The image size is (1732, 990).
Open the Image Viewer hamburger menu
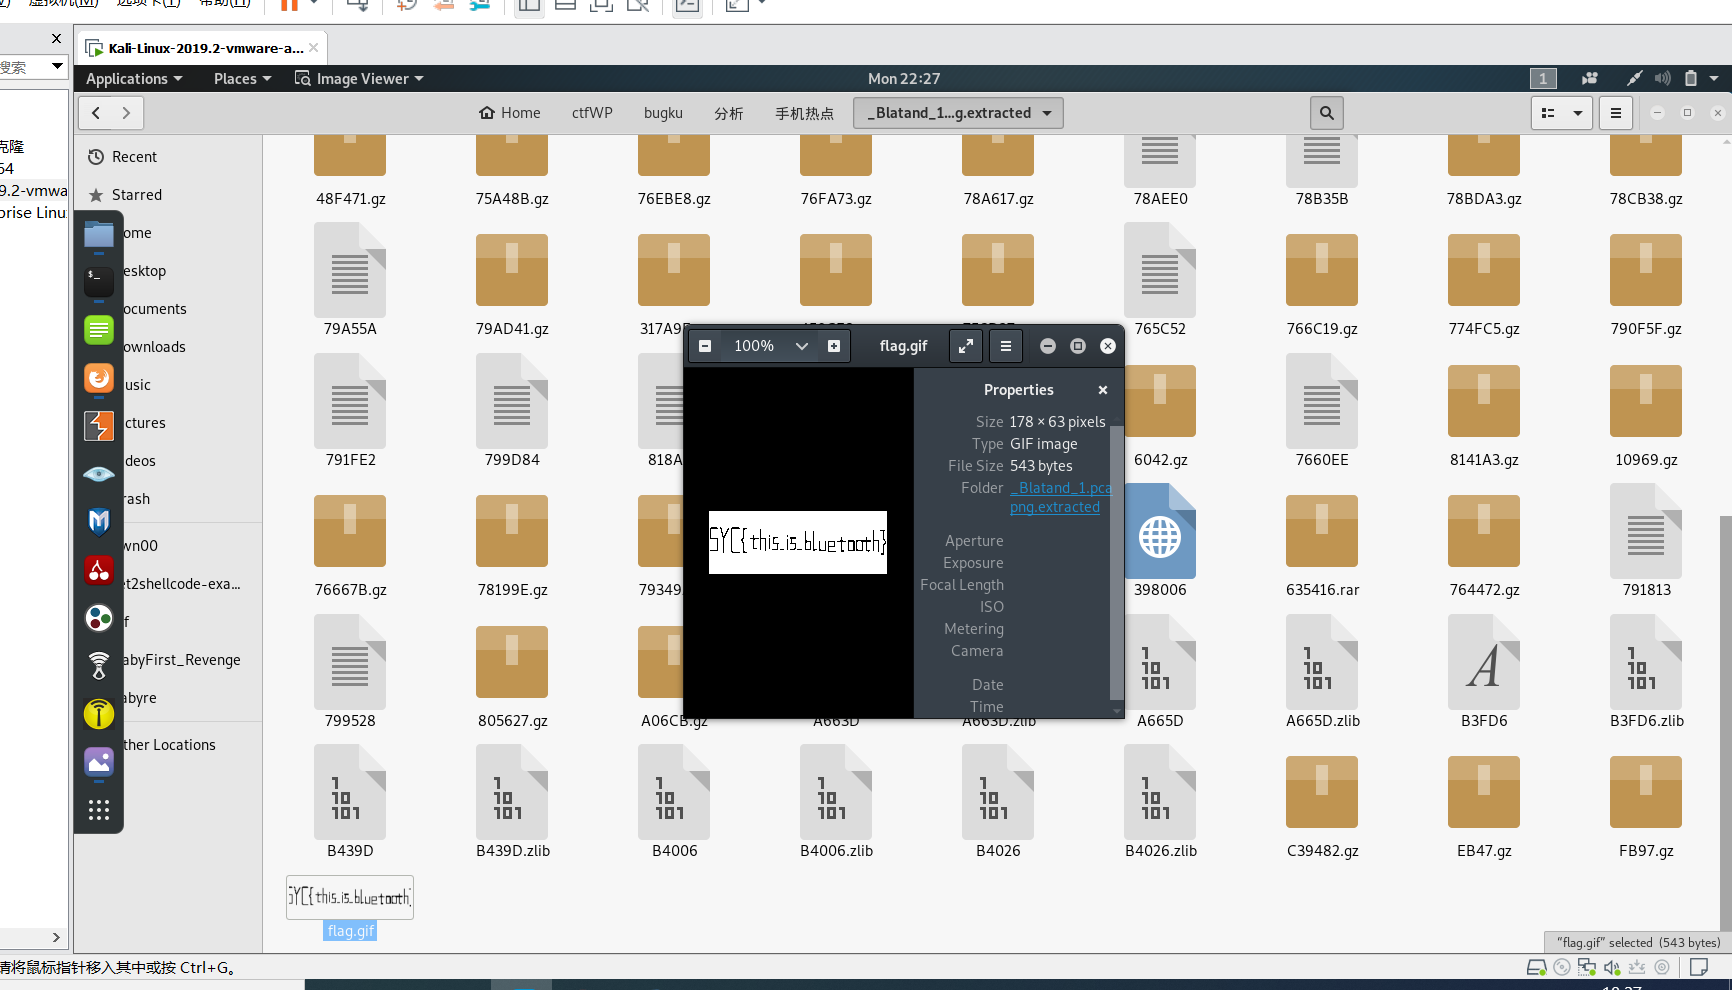click(1006, 346)
